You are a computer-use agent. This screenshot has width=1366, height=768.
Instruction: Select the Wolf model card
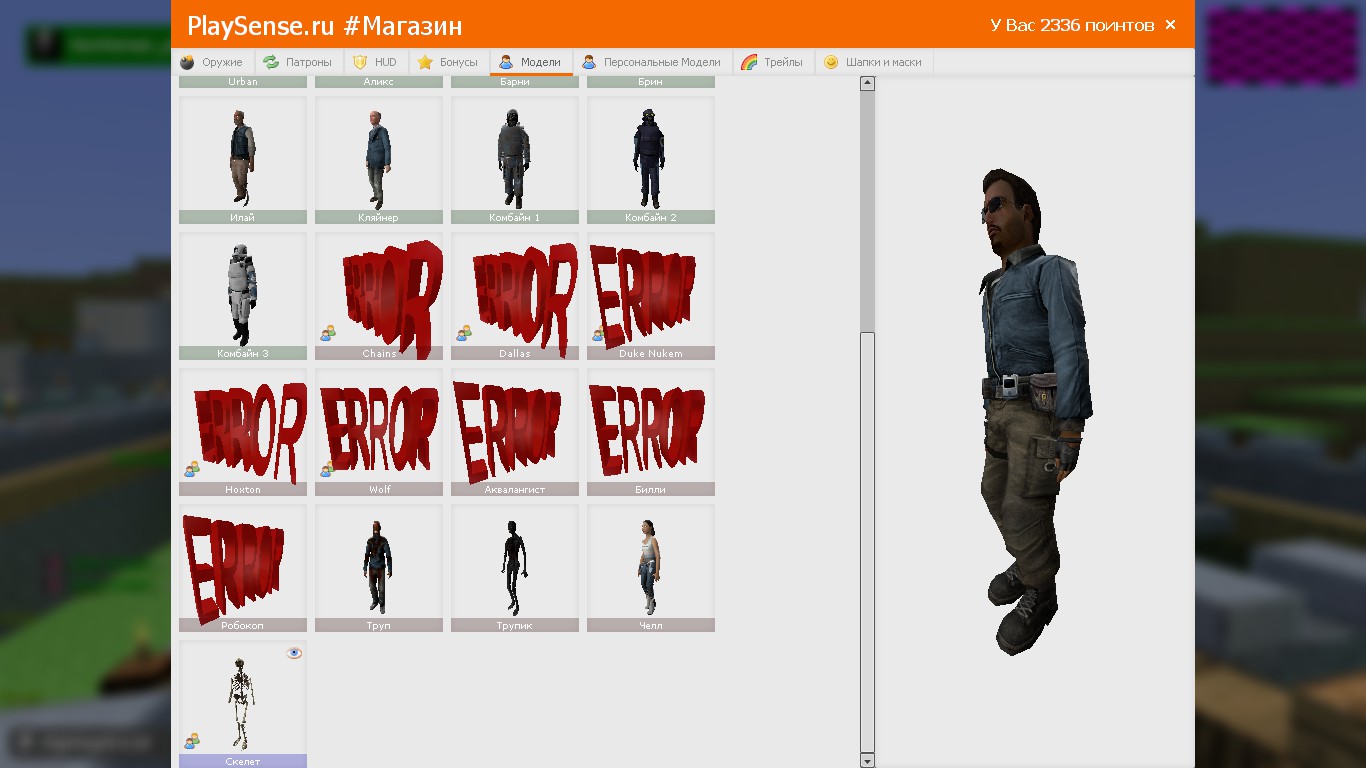click(379, 432)
